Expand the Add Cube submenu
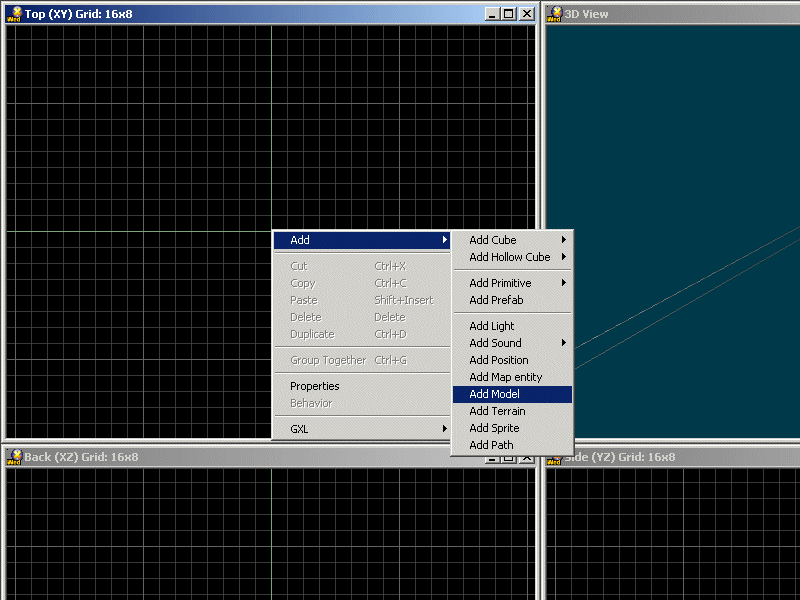Image resolution: width=800 pixels, height=600 pixels. [511, 240]
